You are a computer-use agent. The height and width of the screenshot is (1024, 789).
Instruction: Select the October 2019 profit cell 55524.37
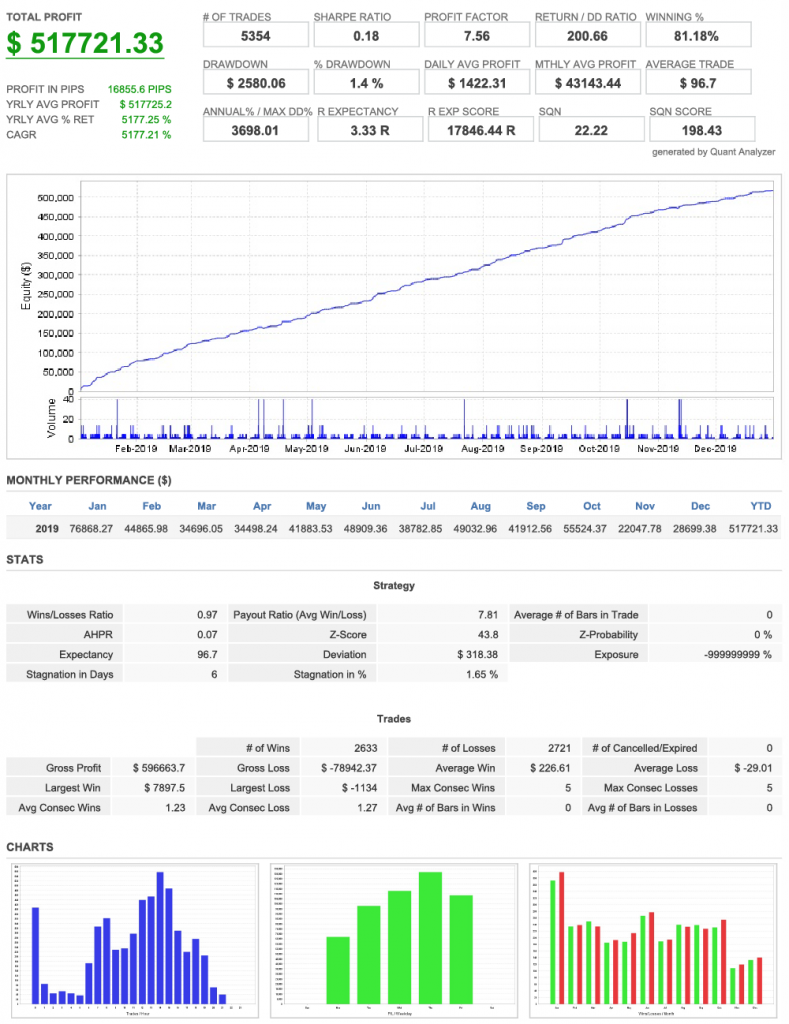590,528
